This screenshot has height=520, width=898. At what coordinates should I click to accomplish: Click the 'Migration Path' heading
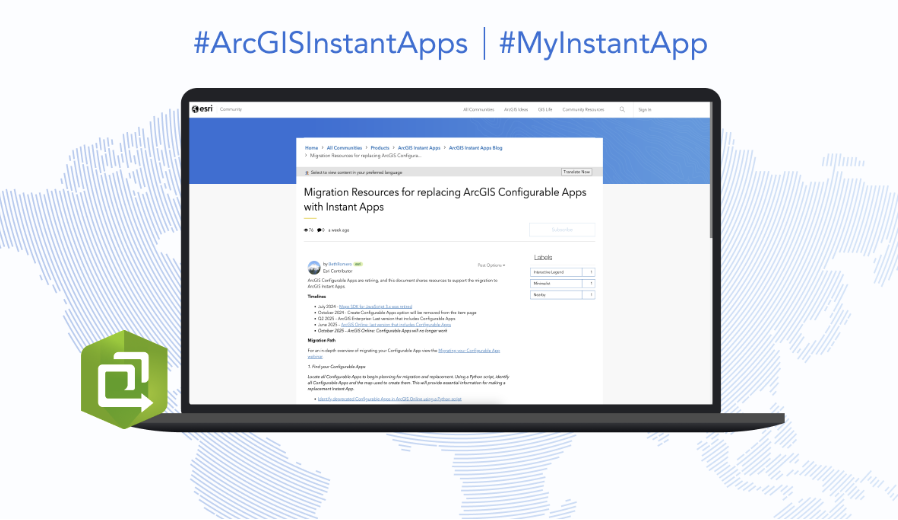pyautogui.click(x=321, y=340)
